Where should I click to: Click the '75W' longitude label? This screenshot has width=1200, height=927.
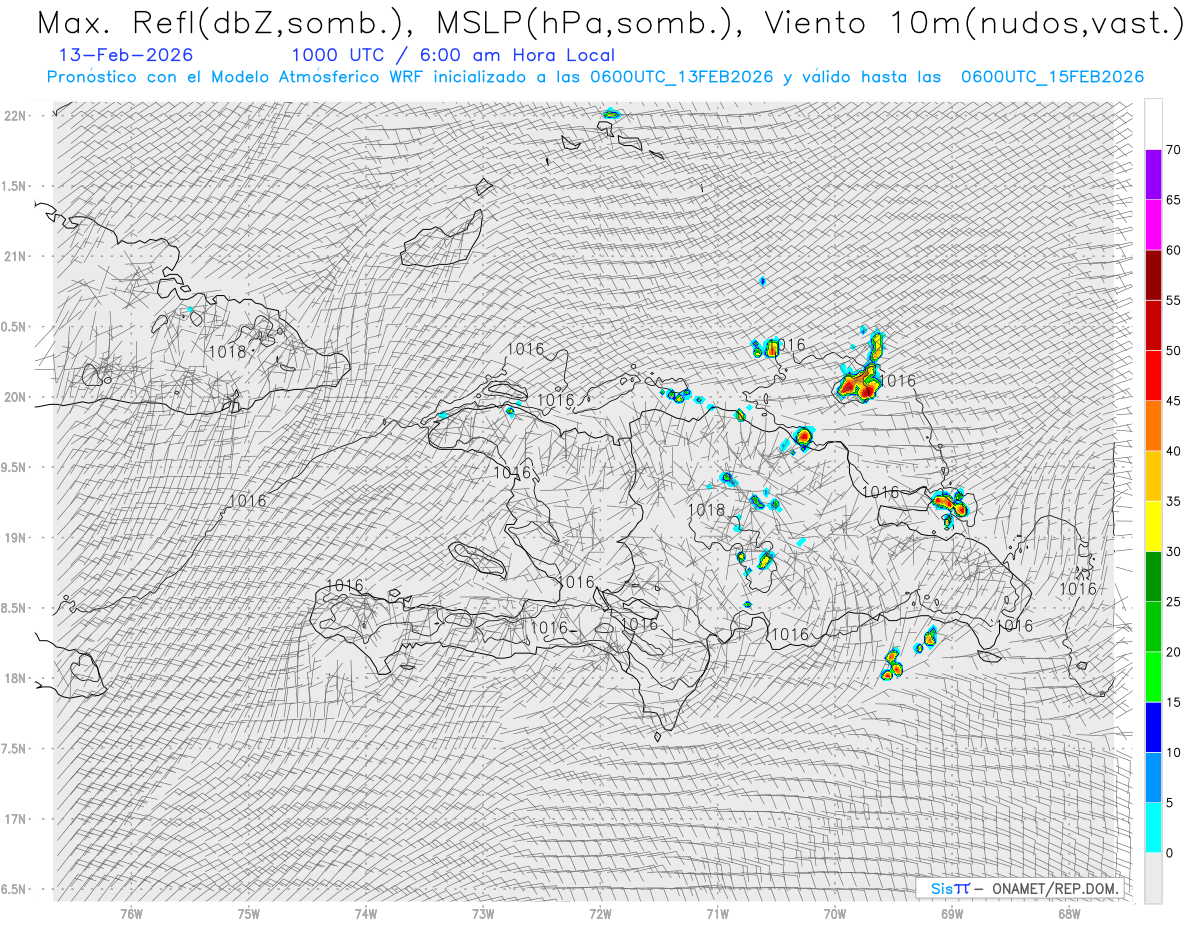[x=248, y=913]
